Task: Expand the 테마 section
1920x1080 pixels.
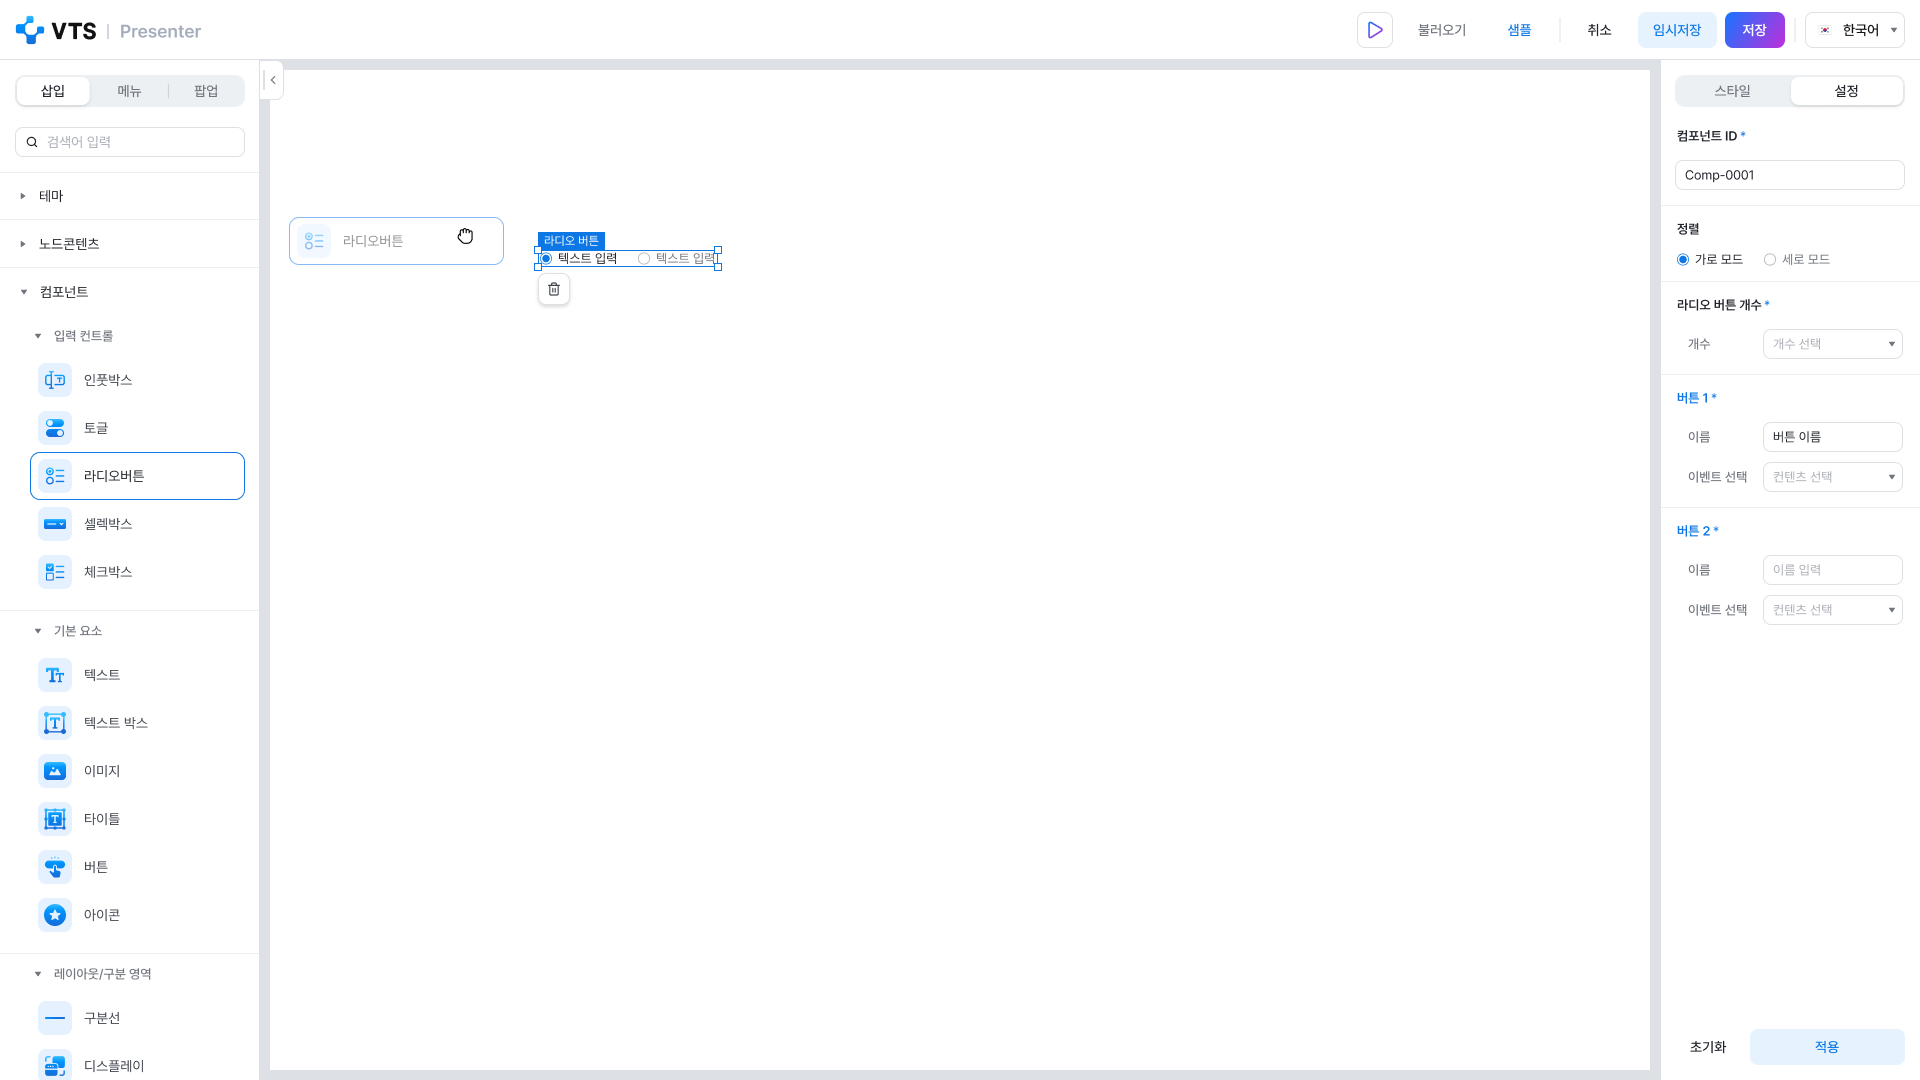Action: tap(23, 196)
